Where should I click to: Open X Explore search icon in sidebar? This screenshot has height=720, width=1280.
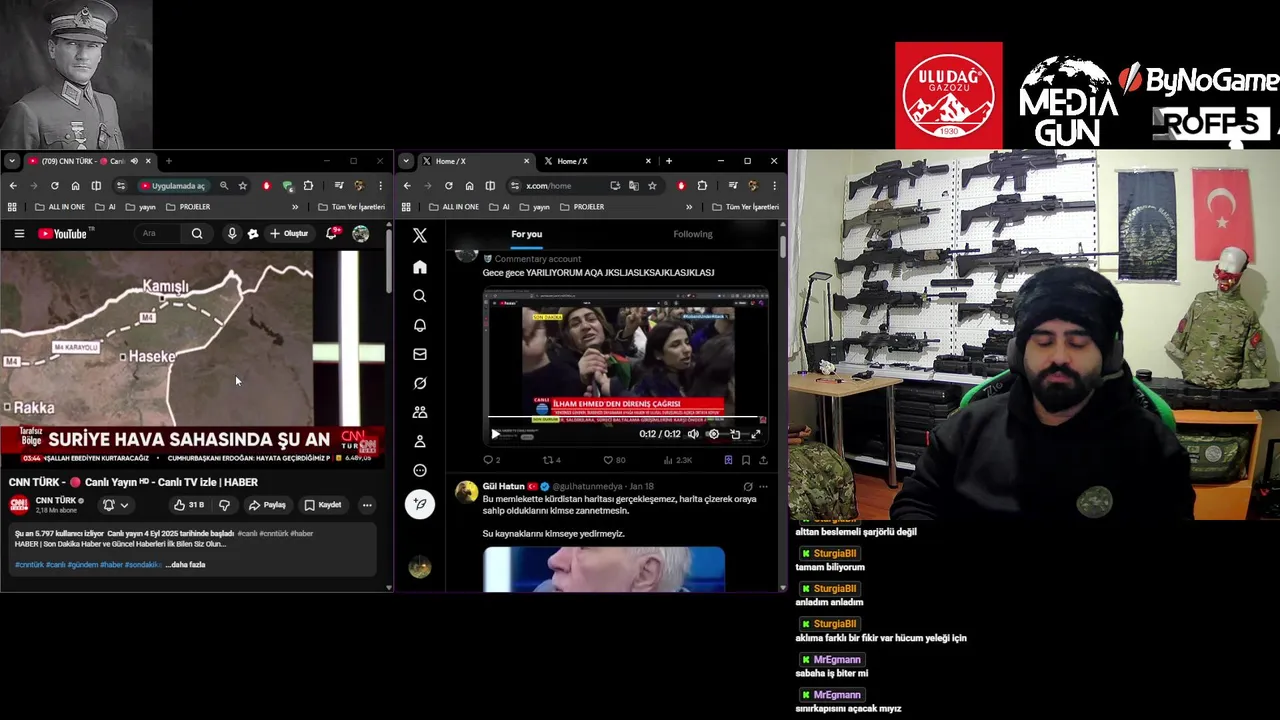coord(420,296)
